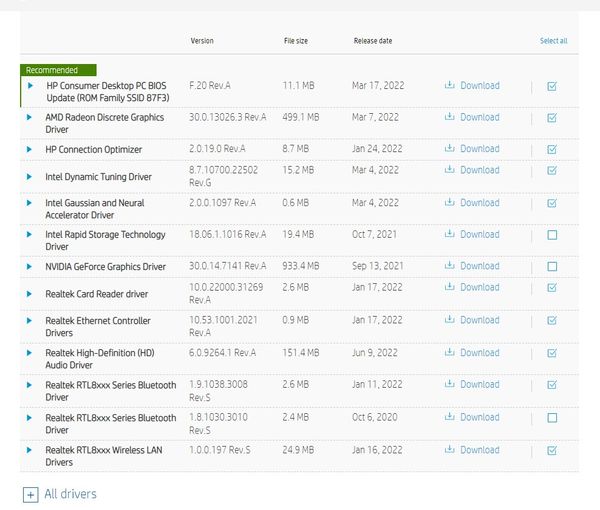Click download icon for AMD Radeon Graphics Driver
The image size is (600, 510).
(450, 117)
